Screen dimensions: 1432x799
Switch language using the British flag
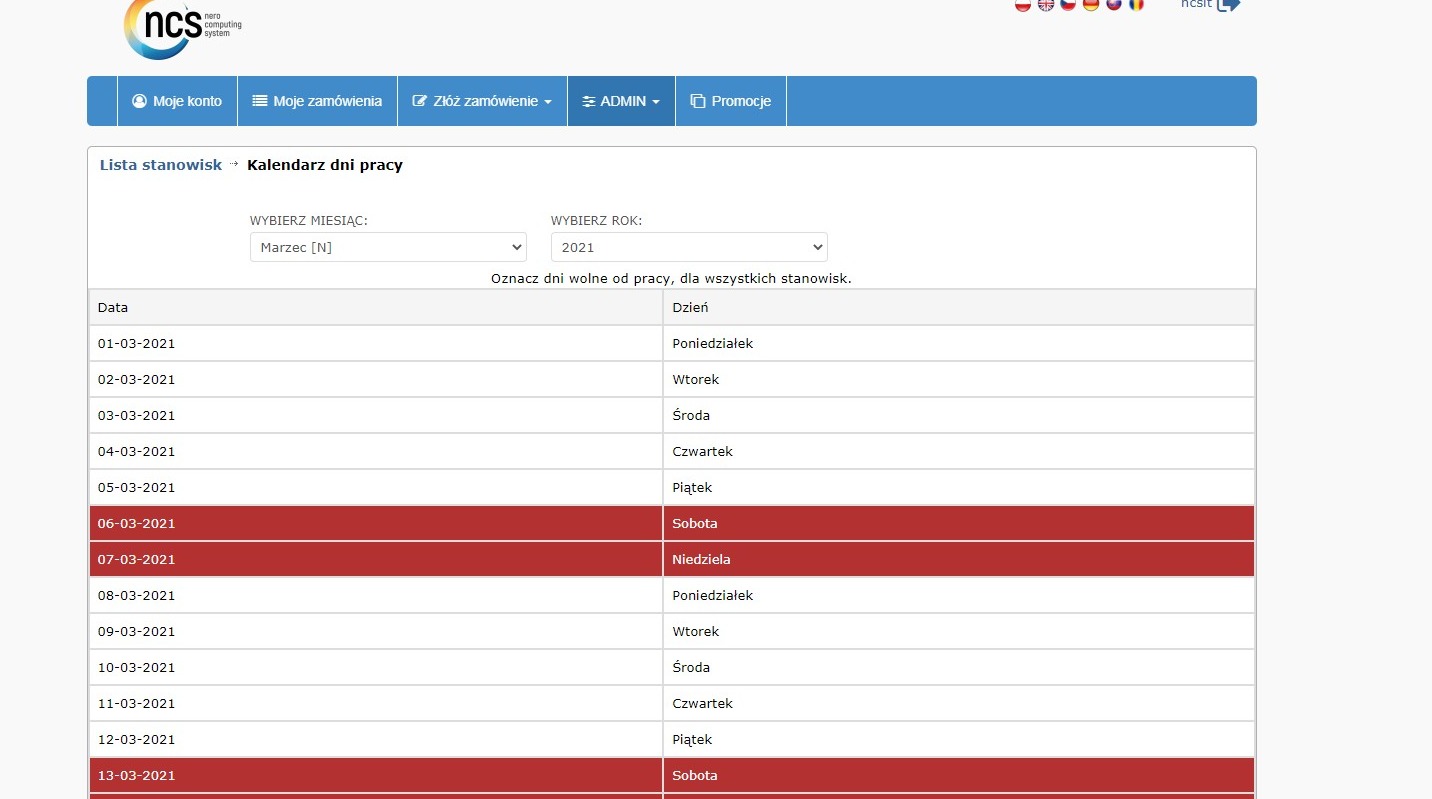click(x=1045, y=5)
